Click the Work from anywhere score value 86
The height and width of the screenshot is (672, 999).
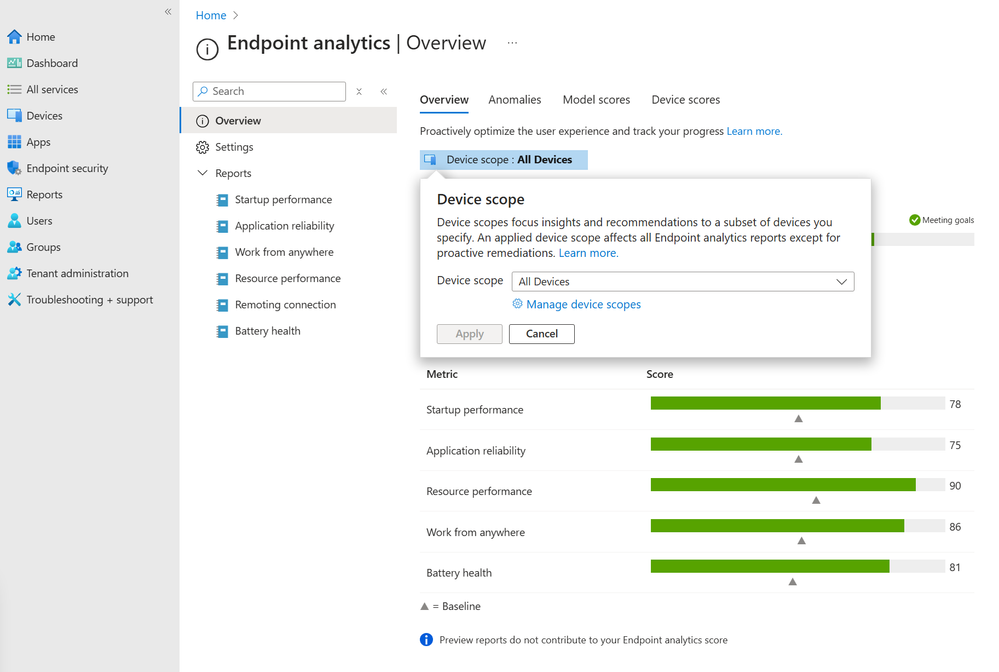click(x=954, y=527)
